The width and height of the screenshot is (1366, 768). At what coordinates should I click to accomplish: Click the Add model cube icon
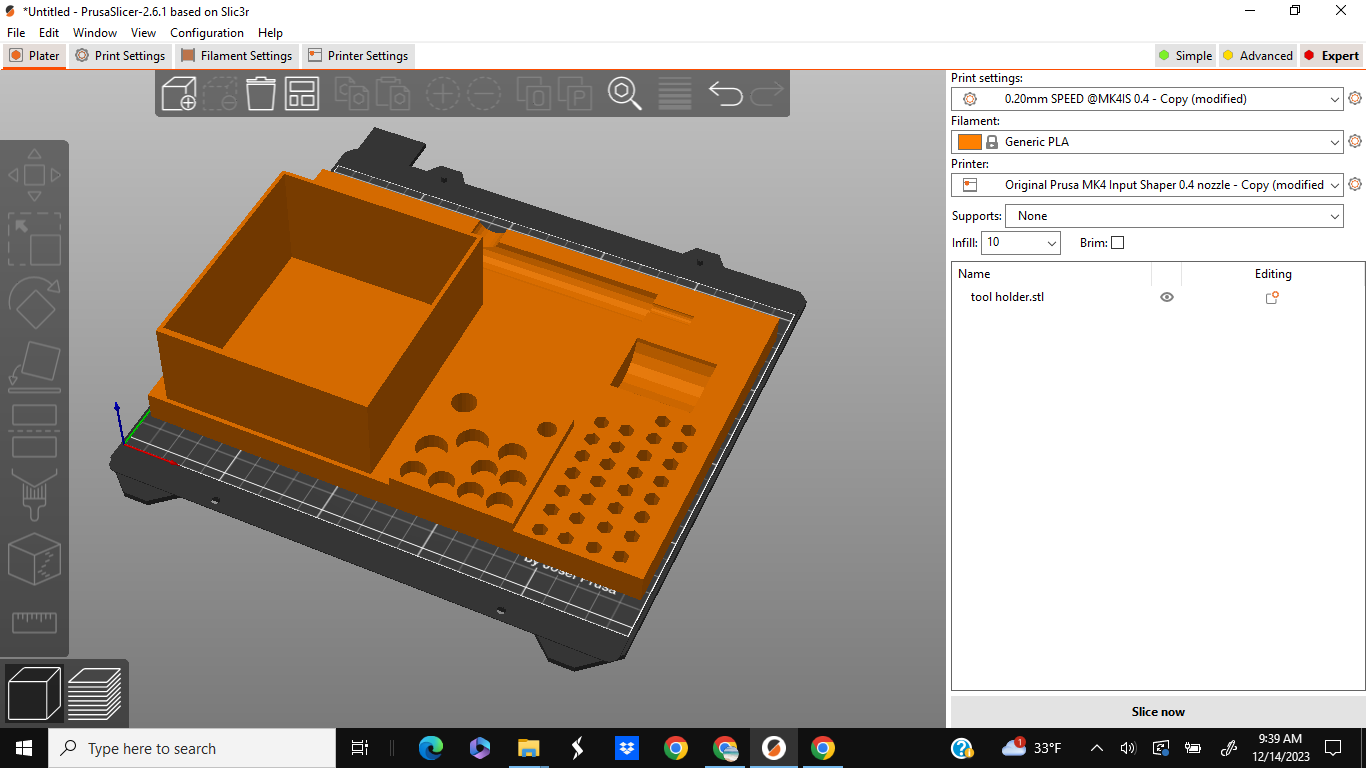[179, 94]
